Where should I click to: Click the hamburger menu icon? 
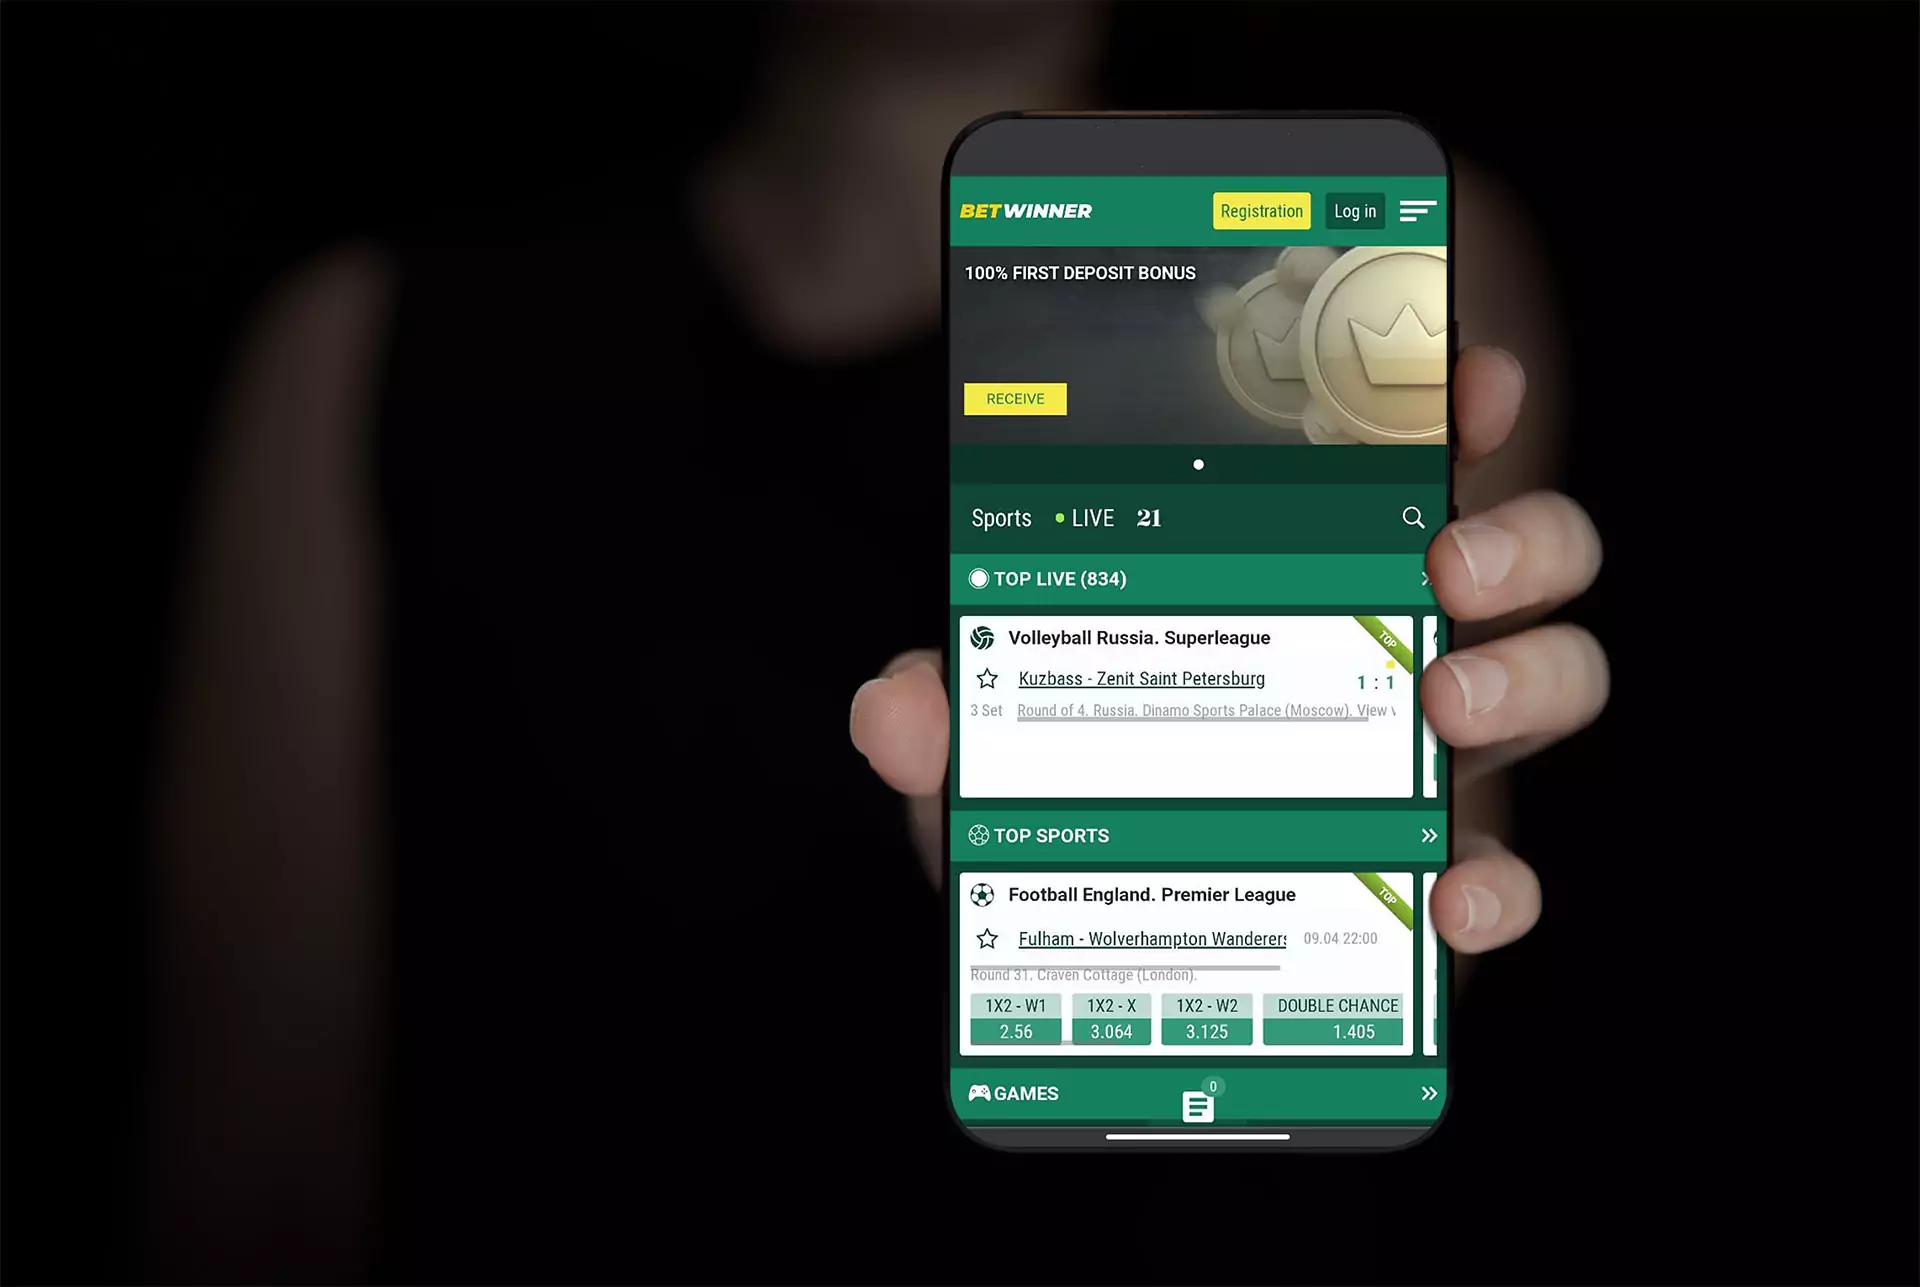(1419, 210)
